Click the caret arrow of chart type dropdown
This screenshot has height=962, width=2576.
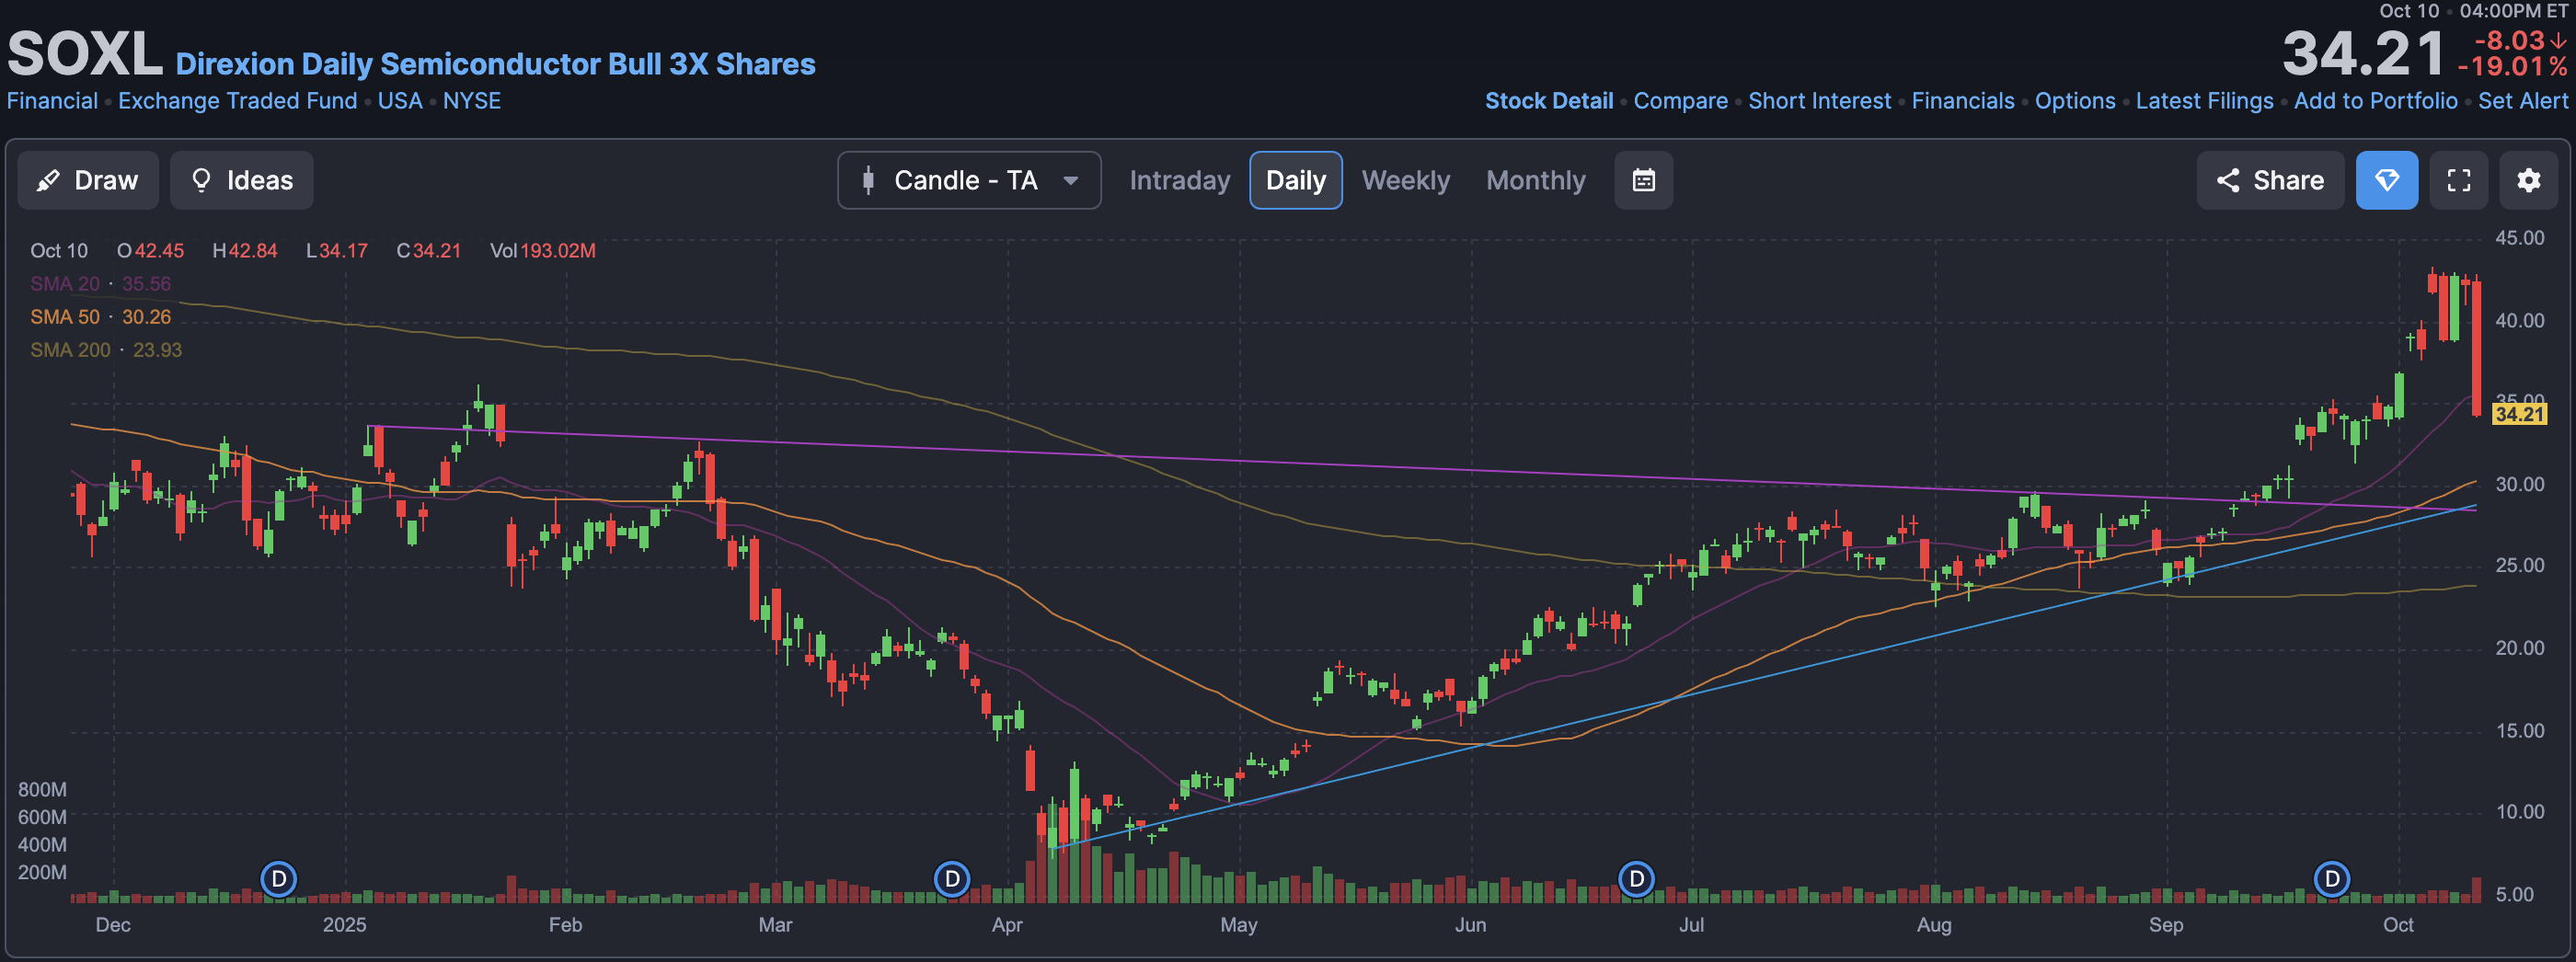pyautogui.click(x=1070, y=181)
